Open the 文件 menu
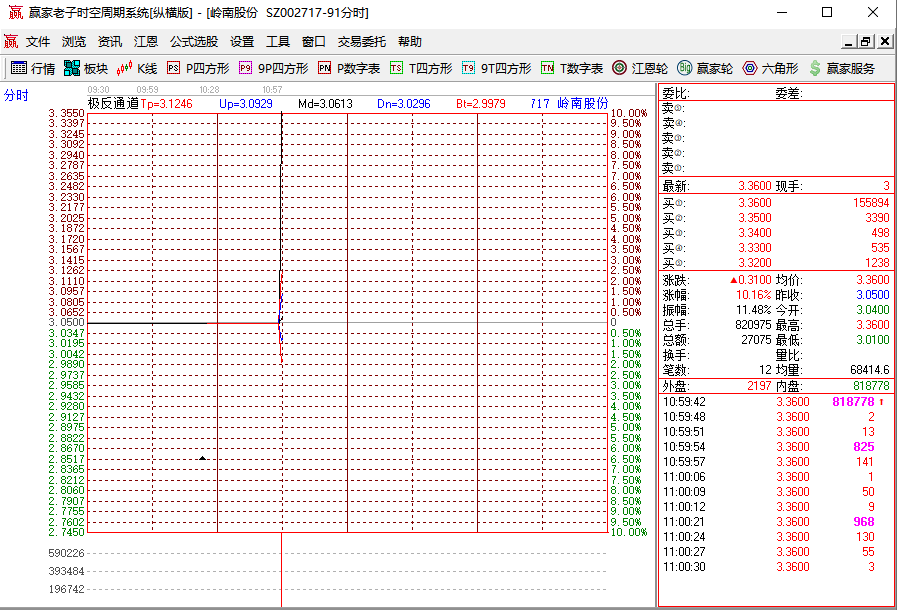The image size is (897, 610). point(38,42)
